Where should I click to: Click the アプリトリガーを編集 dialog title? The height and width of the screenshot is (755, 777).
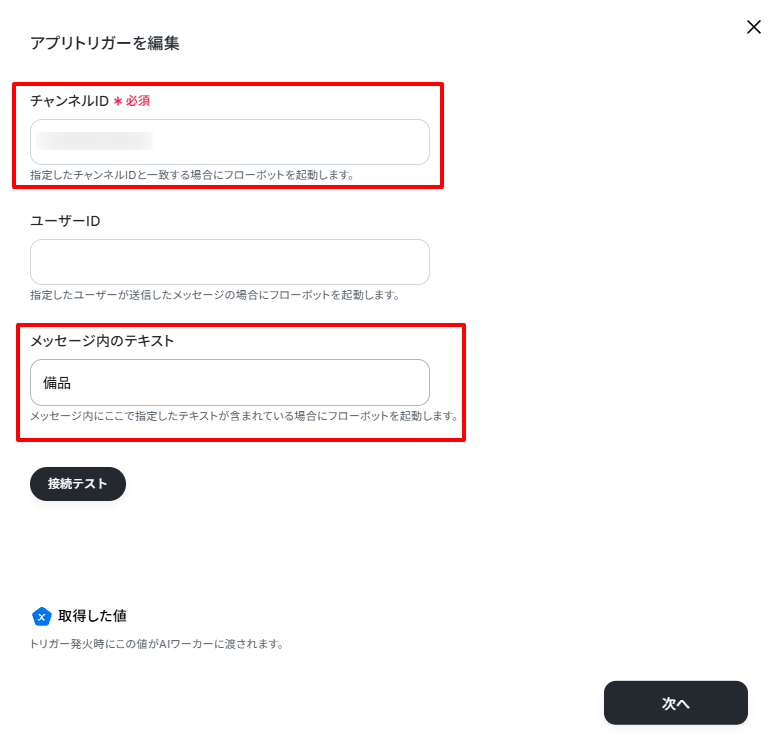coord(105,43)
